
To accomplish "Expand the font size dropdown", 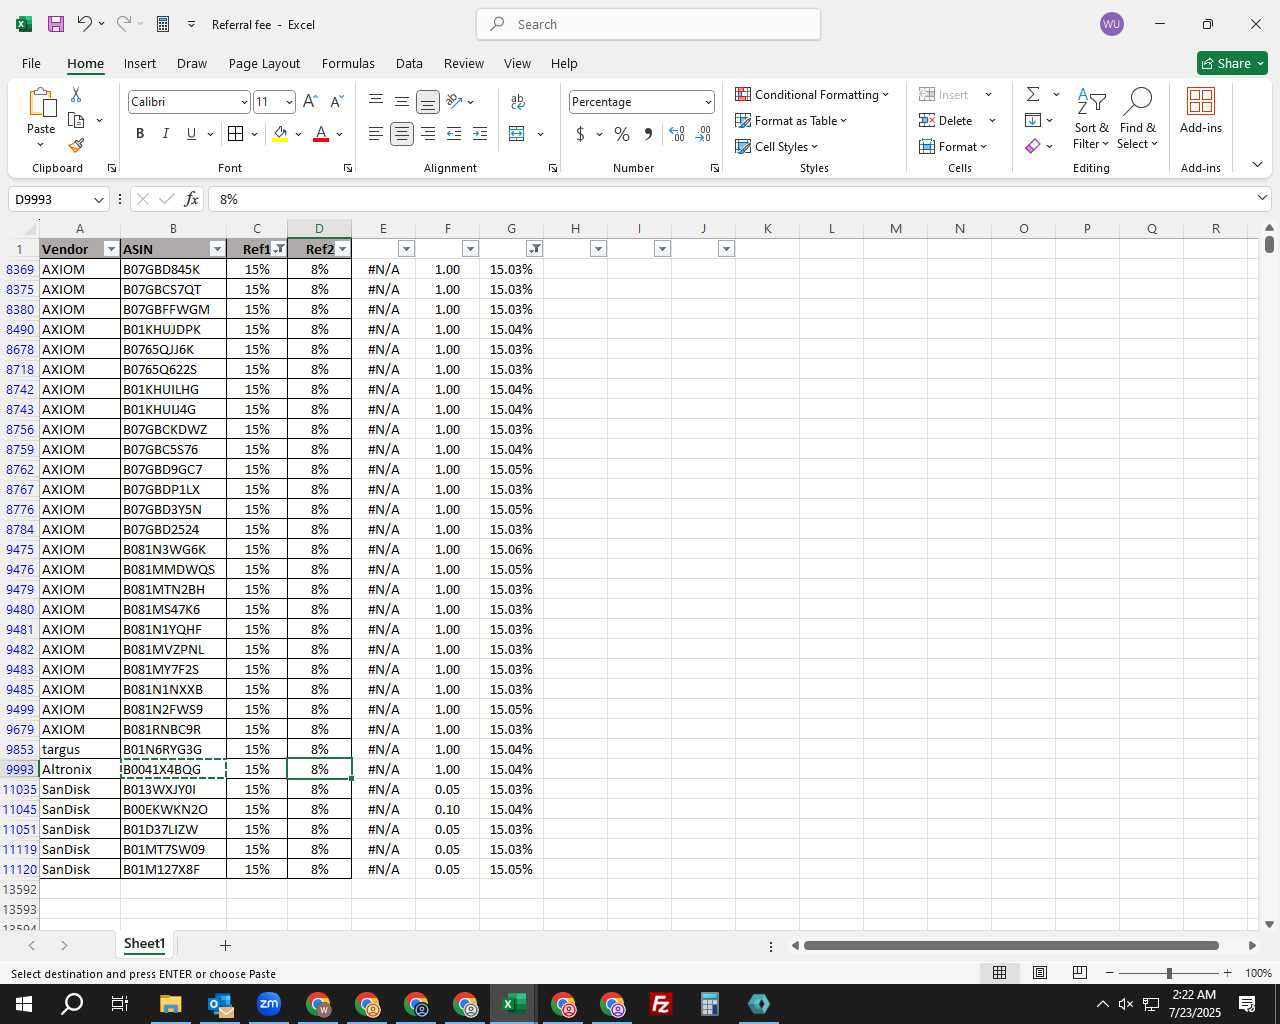I will (x=289, y=102).
